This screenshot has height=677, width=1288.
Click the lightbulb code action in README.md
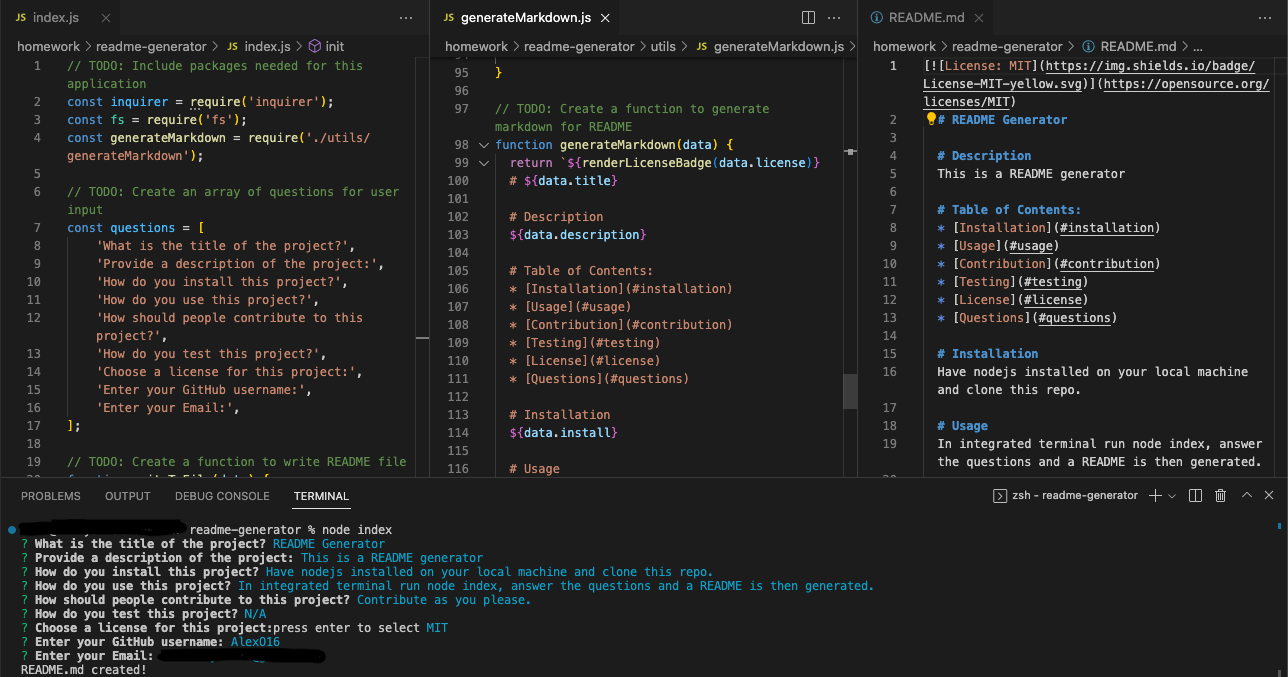931,119
